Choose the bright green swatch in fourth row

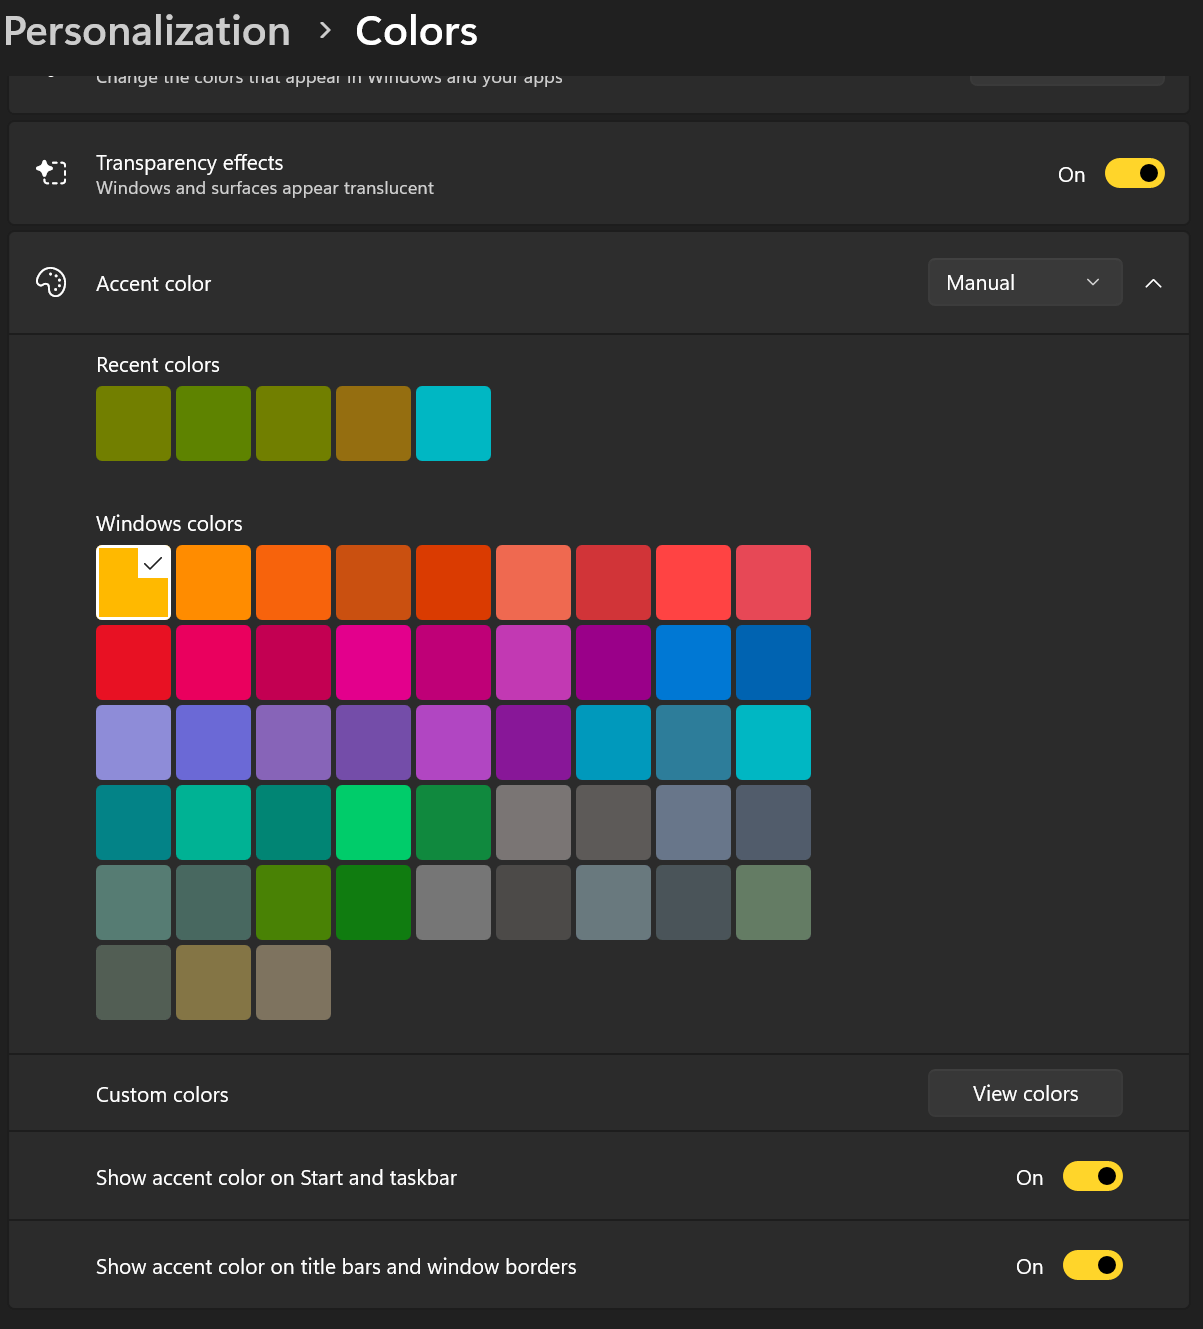(373, 822)
